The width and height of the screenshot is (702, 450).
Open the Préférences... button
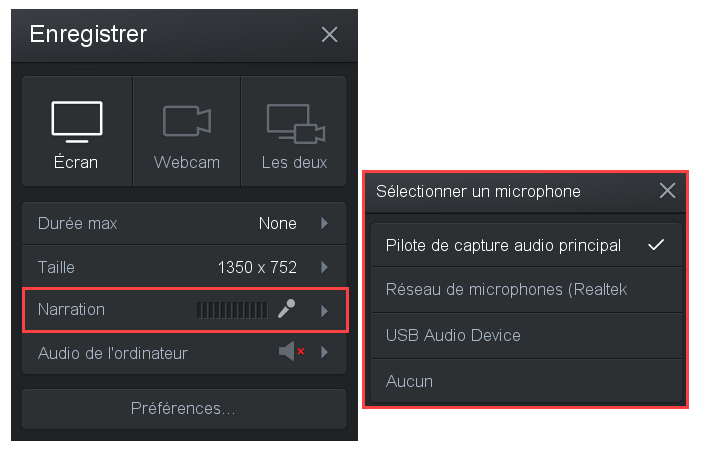184,409
